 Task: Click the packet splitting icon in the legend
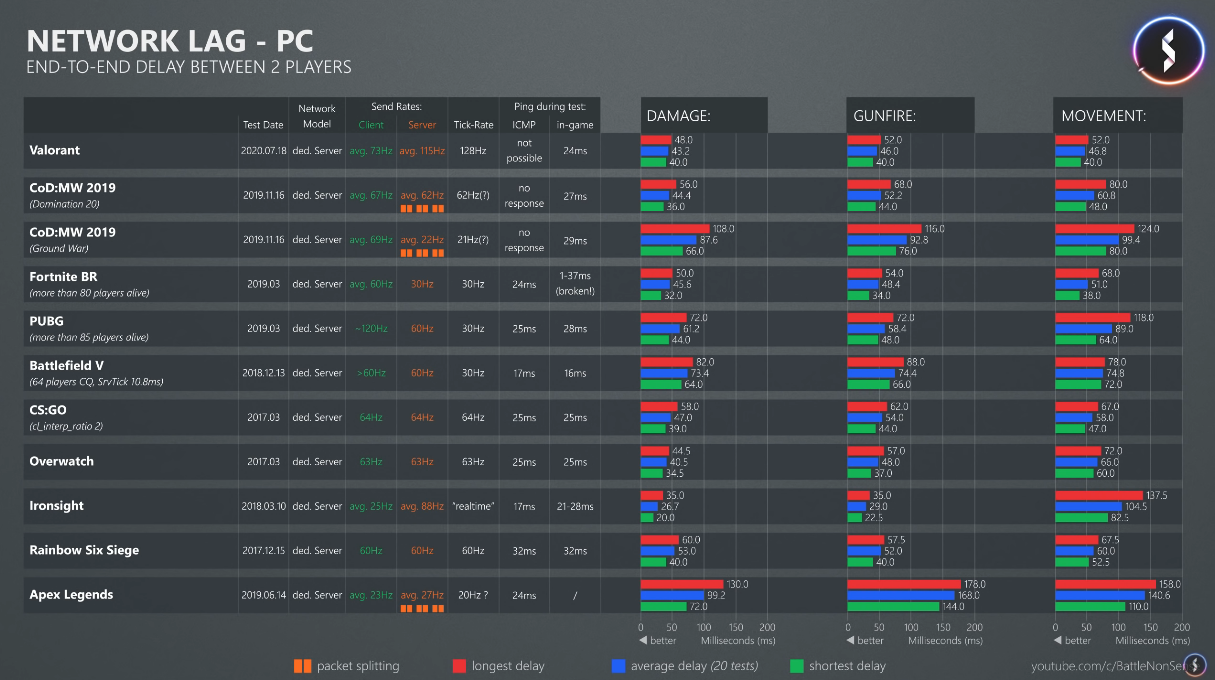coord(302,666)
